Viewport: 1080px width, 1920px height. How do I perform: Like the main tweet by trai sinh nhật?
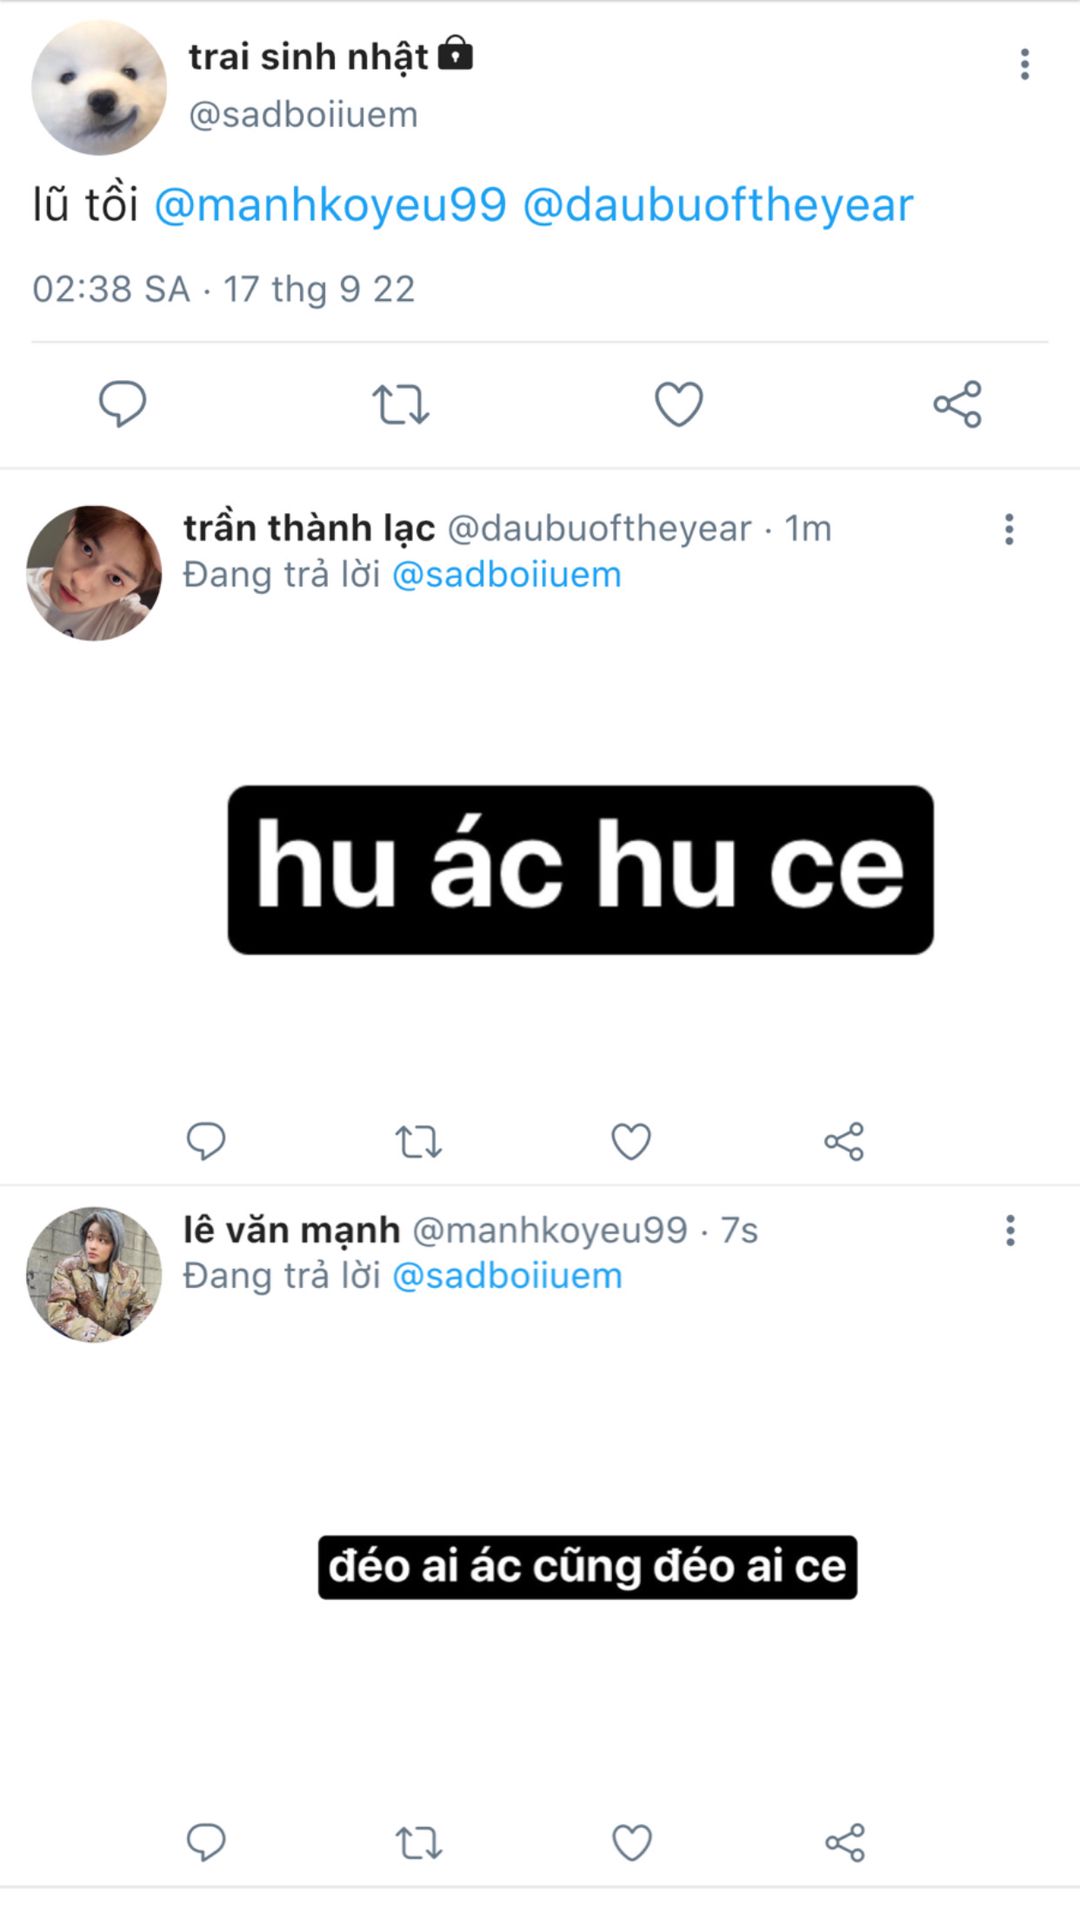point(679,404)
